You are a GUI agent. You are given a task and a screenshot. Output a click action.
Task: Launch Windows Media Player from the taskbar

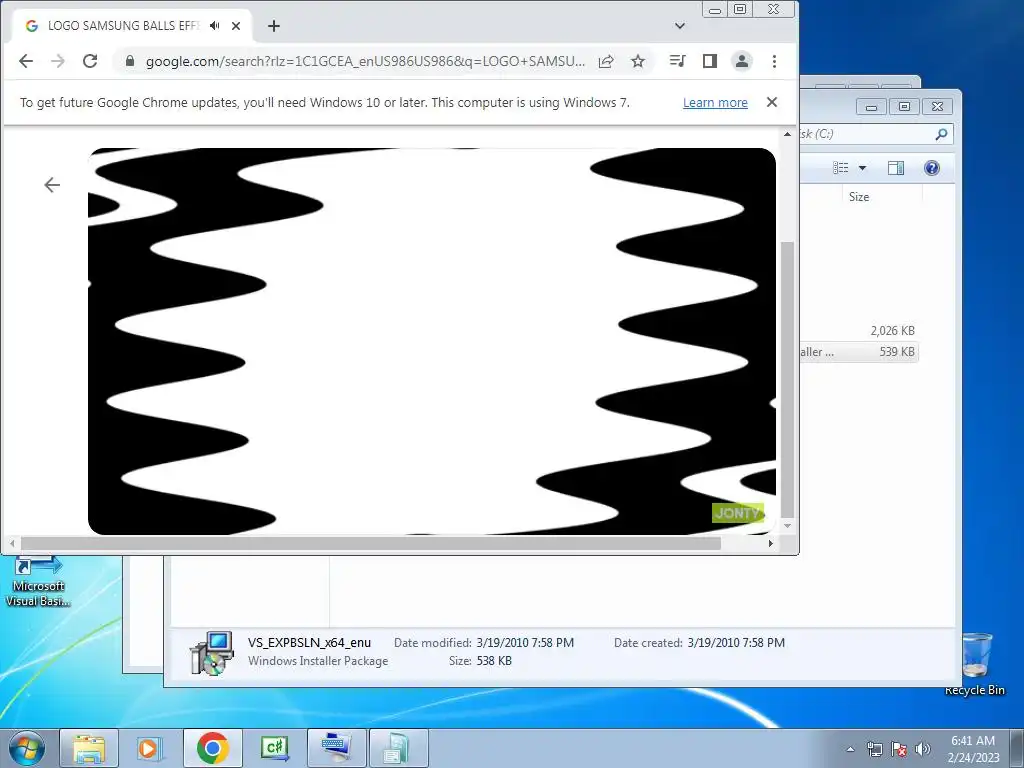click(150, 748)
